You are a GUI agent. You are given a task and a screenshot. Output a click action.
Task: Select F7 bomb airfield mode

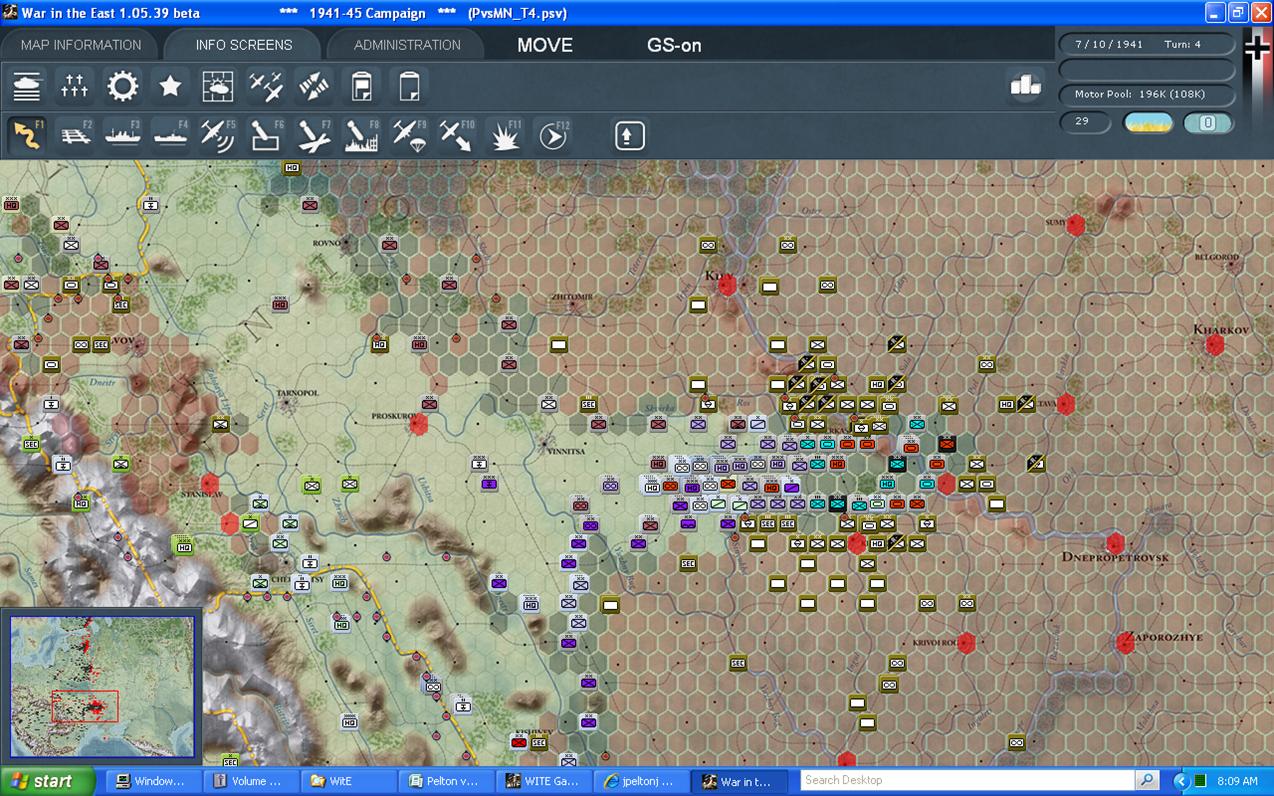314,135
